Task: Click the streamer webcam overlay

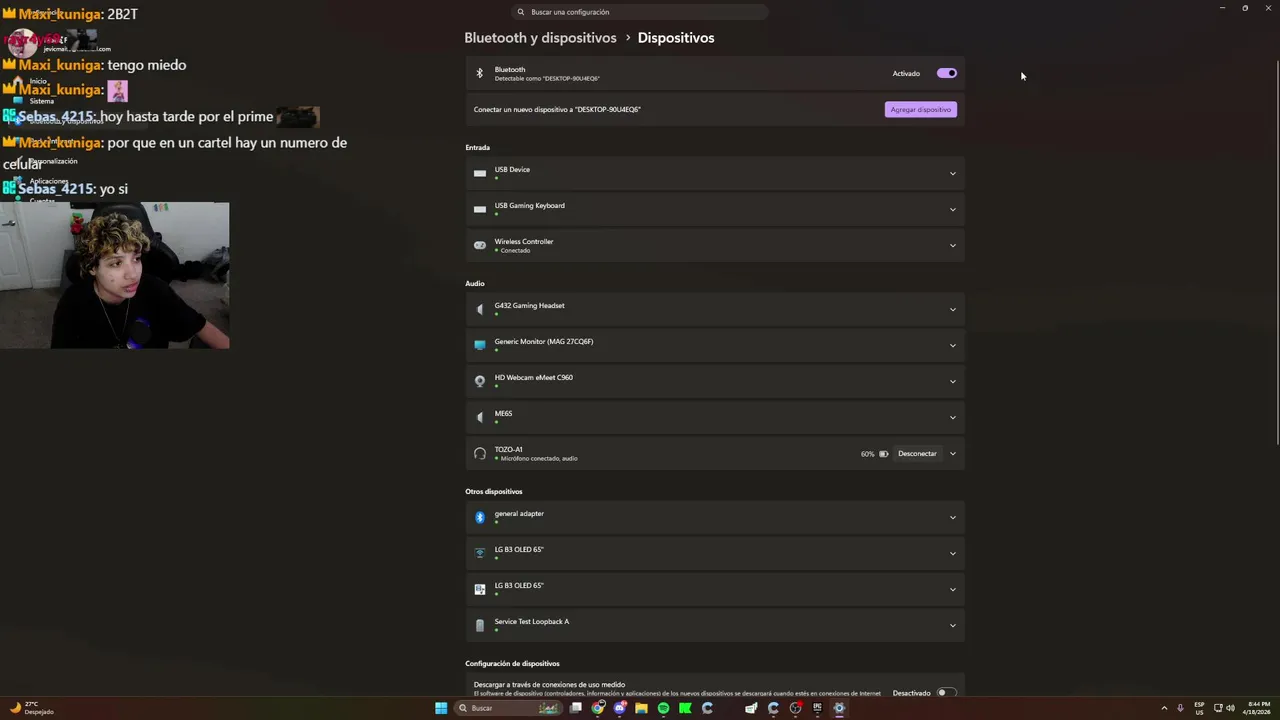Action: point(114,275)
